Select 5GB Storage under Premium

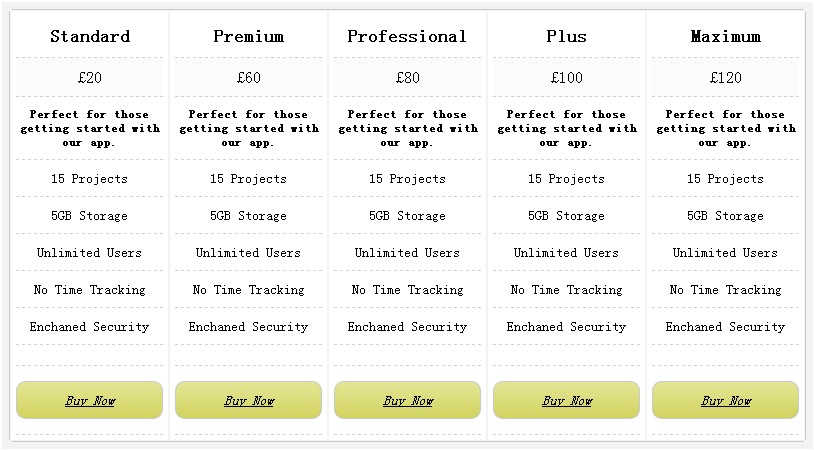(x=249, y=216)
